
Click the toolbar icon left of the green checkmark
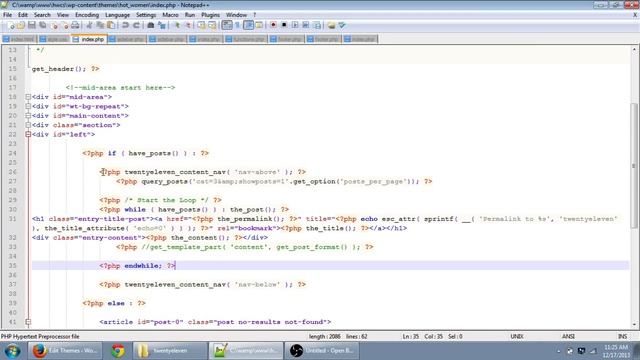coord(331,25)
